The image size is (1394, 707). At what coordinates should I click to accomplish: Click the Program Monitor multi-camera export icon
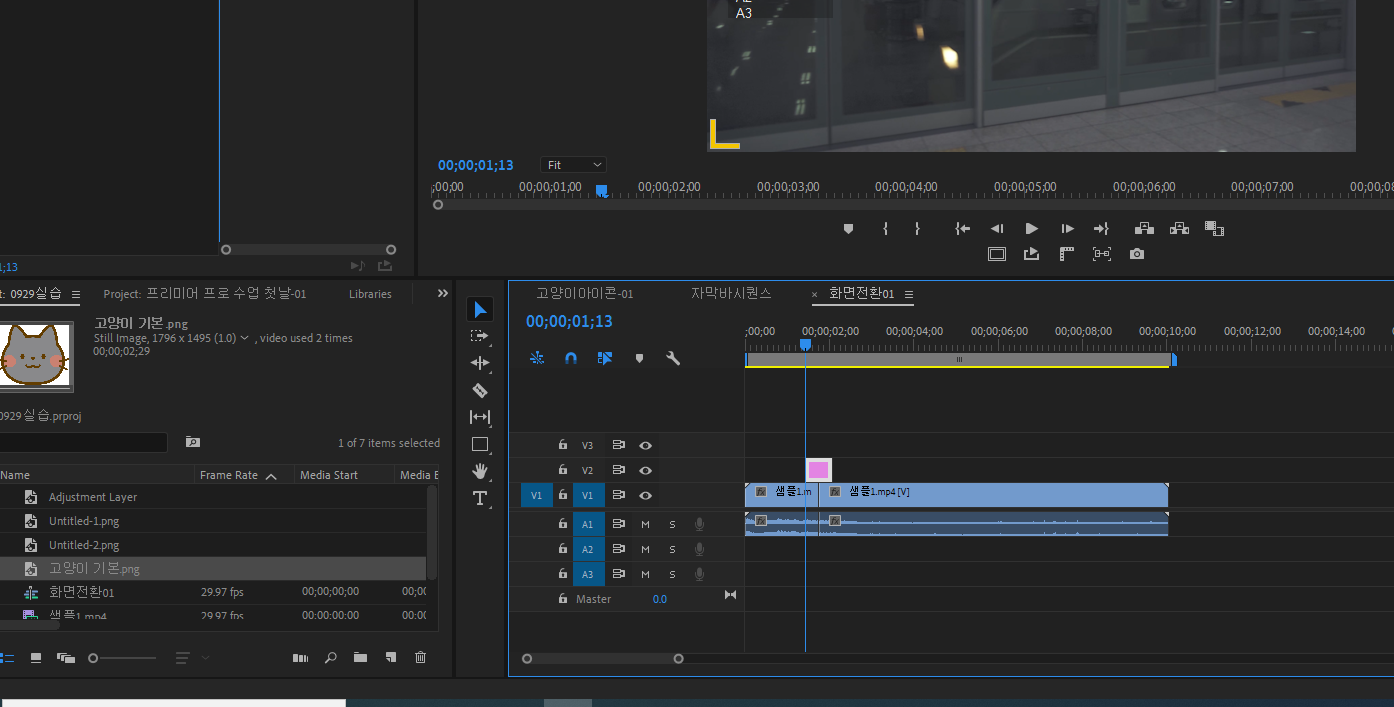[x=1032, y=254]
